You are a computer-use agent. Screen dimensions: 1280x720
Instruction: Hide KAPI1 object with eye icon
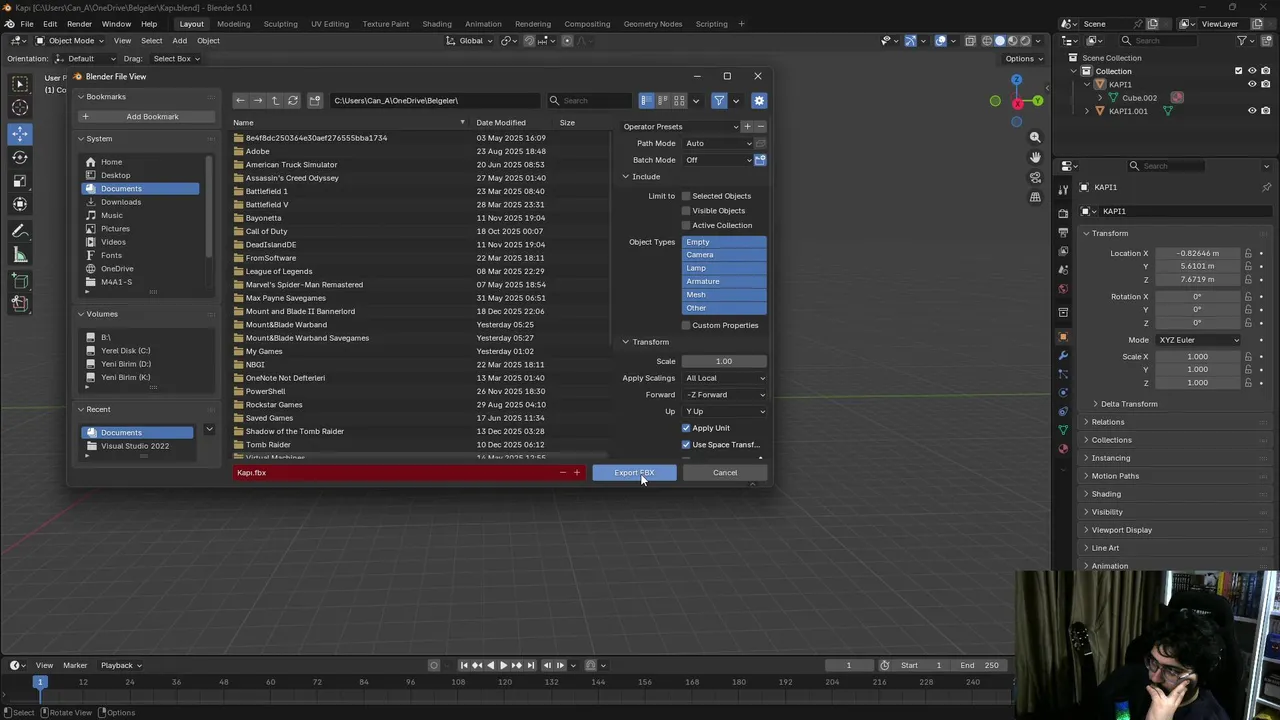click(1252, 84)
